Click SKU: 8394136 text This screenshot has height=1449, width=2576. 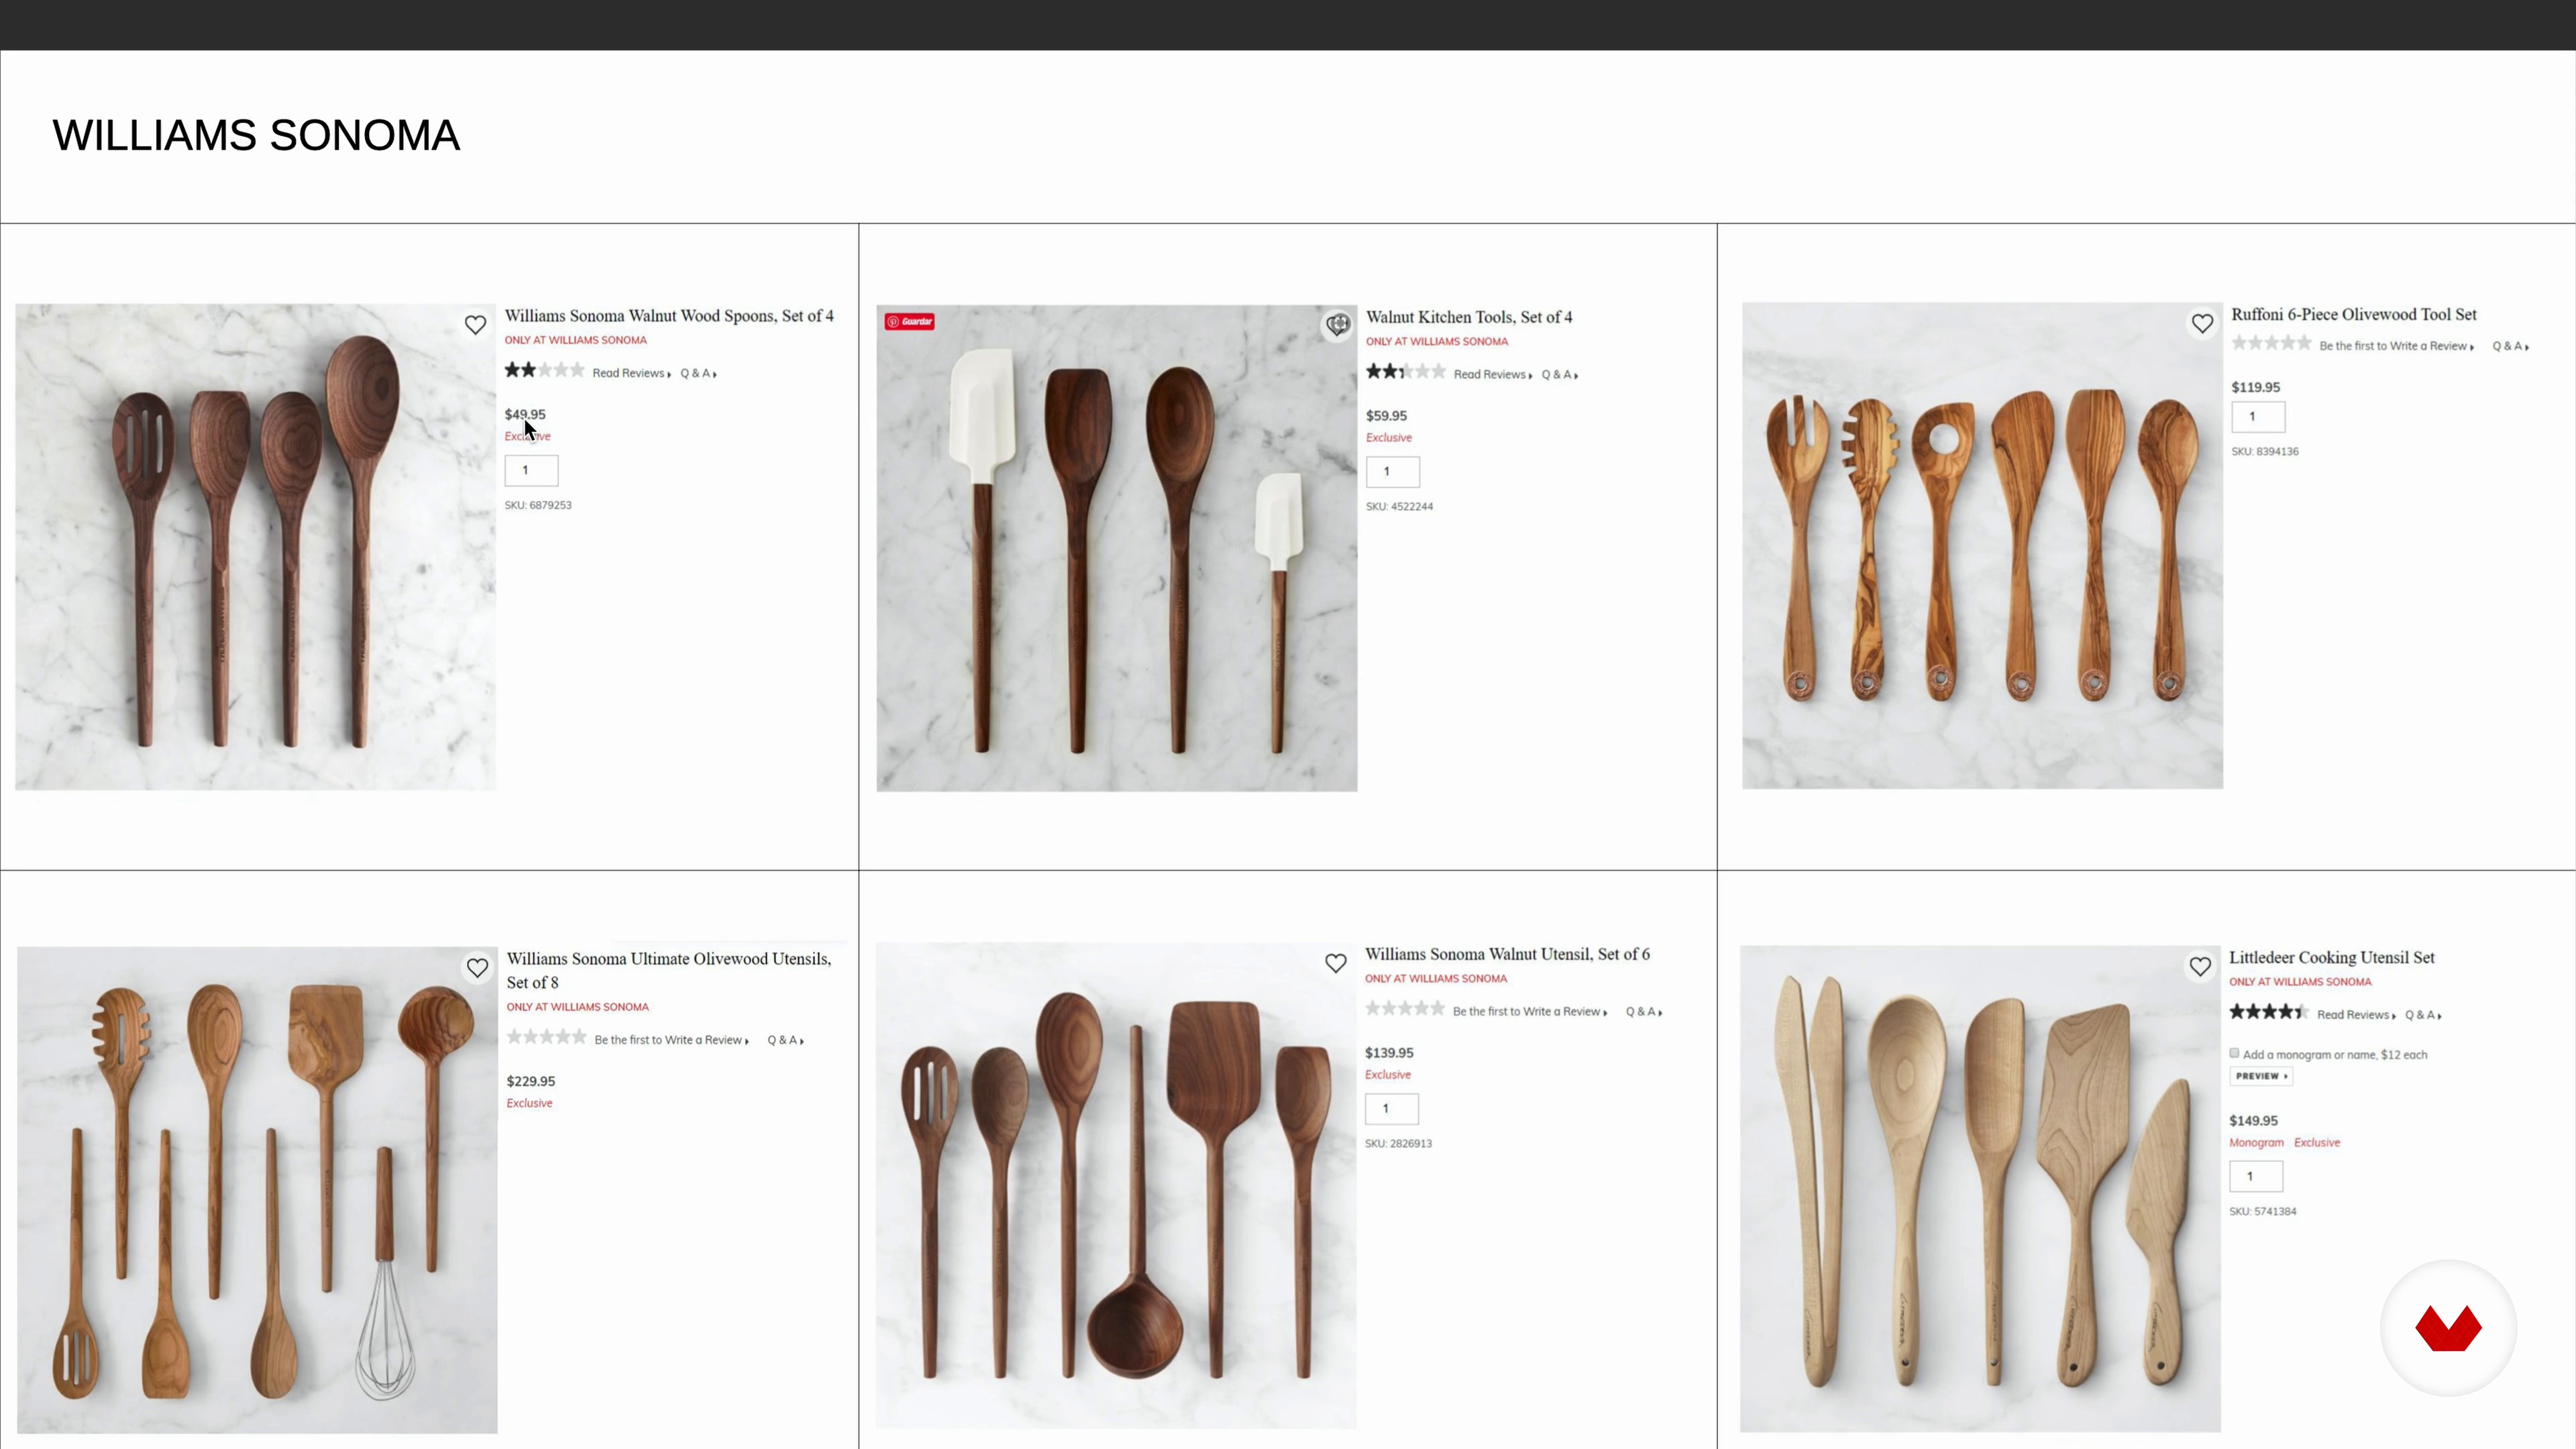tap(2265, 451)
